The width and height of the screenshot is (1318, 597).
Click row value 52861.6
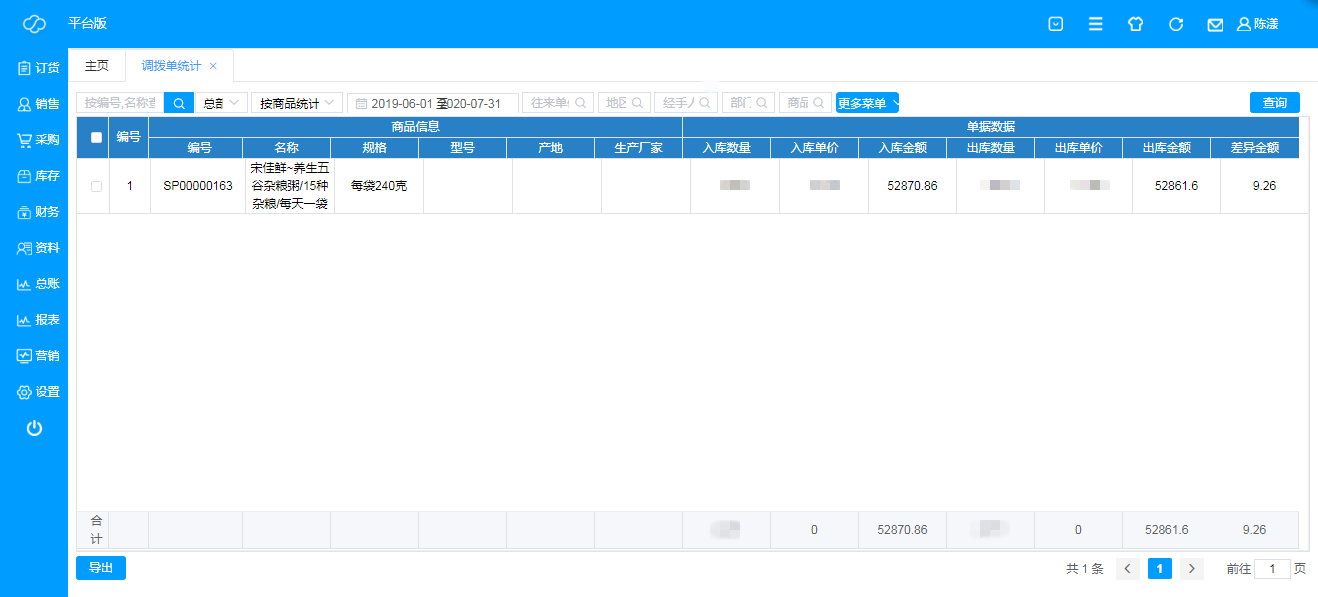click(1177, 186)
